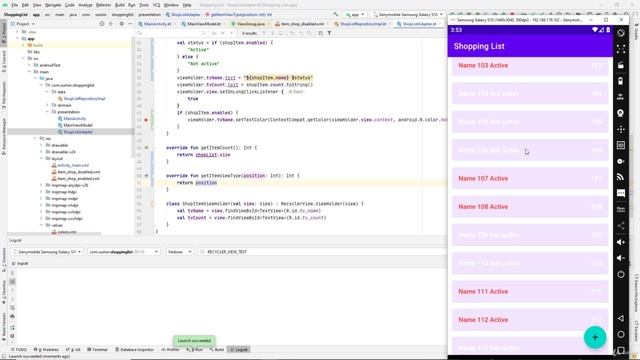This screenshot has height=360, width=640.
Task: Click the Project panel horizontal scrollbar
Action: (x=55, y=234)
